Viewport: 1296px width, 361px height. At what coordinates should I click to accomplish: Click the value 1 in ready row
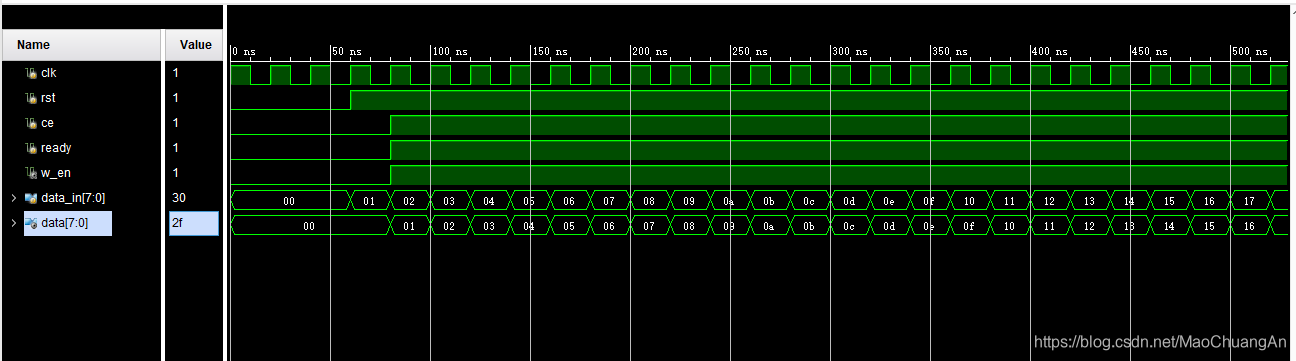pyautogui.click(x=176, y=148)
